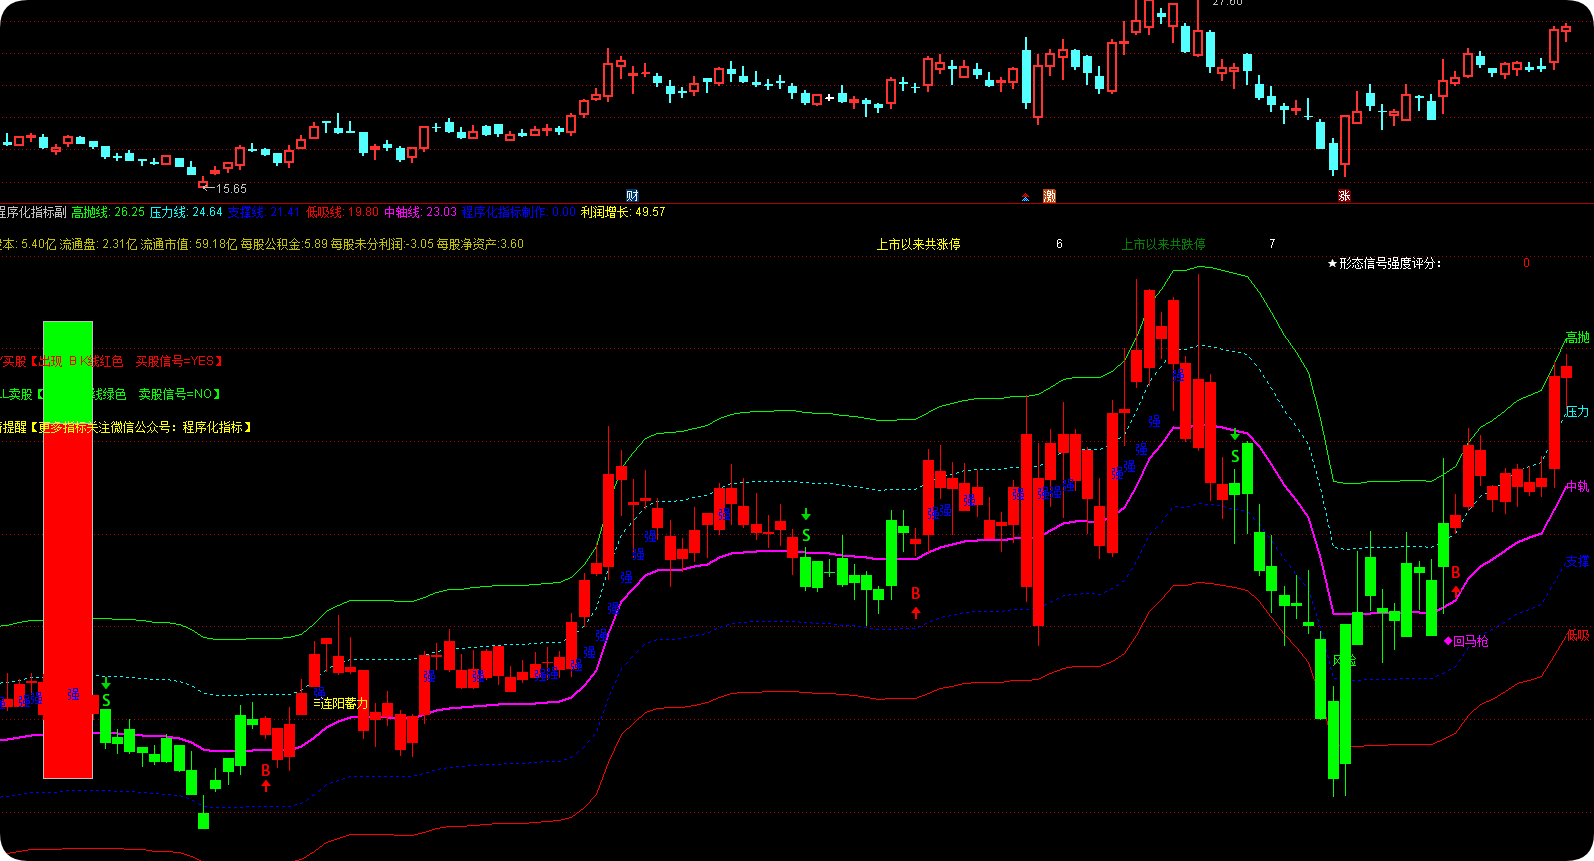Click the 支撑线: 21.41 indicator value
The height and width of the screenshot is (861, 1594).
point(264,212)
